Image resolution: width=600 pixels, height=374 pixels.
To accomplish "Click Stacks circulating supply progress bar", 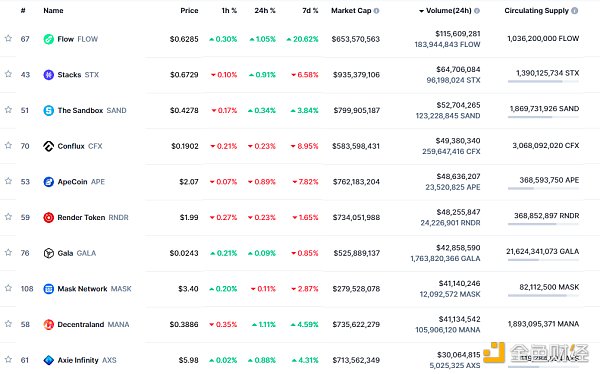I will pos(543,82).
